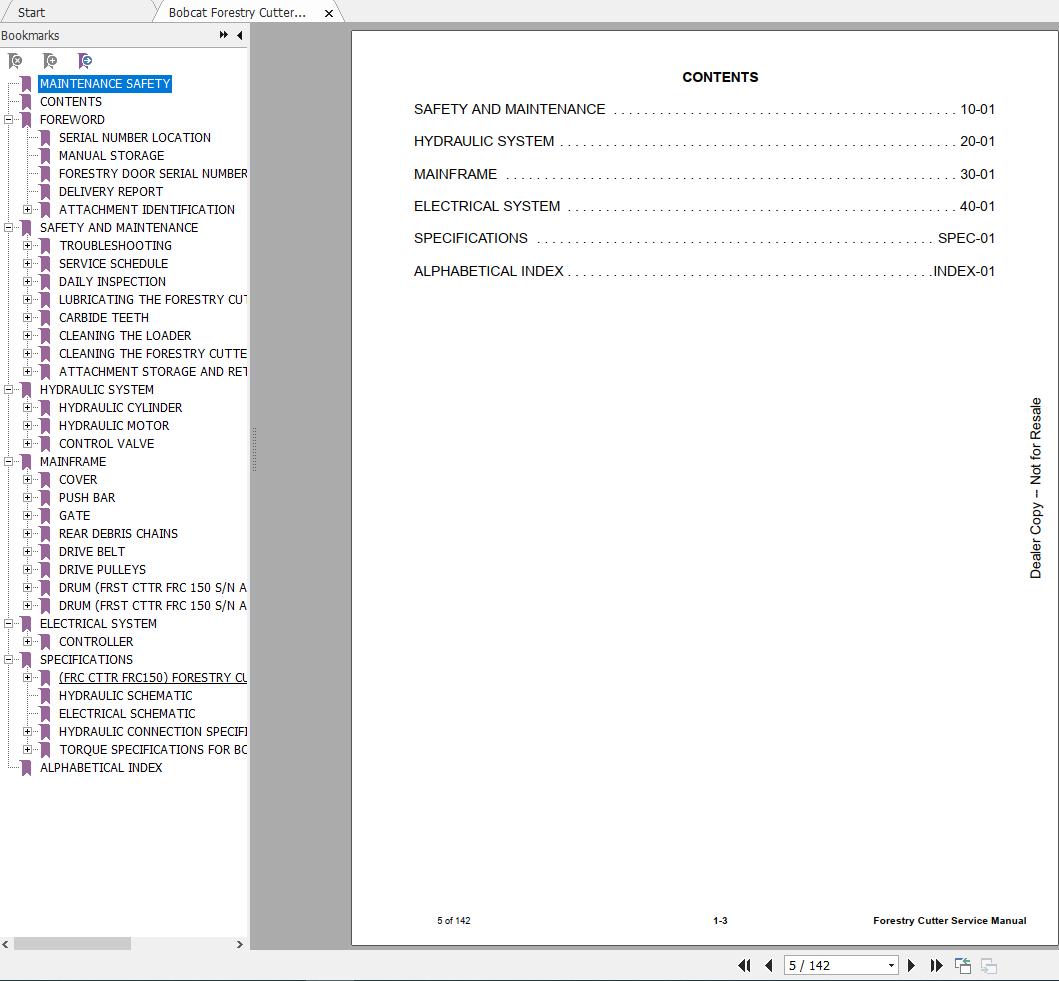
Task: Open the FORESTRY DOOR SERIAL NUMBER bookmark
Action: click(x=153, y=174)
